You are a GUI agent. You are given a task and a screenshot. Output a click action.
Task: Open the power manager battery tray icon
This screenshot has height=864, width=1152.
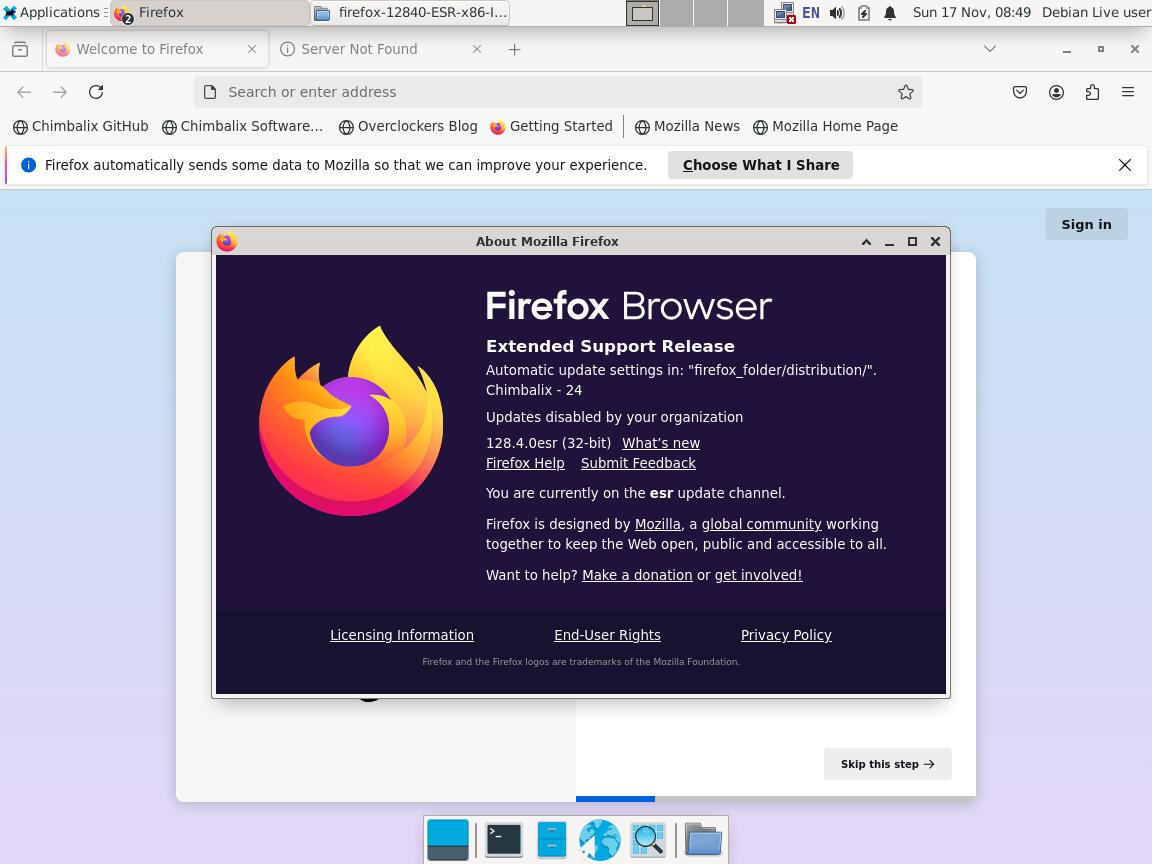tap(863, 12)
